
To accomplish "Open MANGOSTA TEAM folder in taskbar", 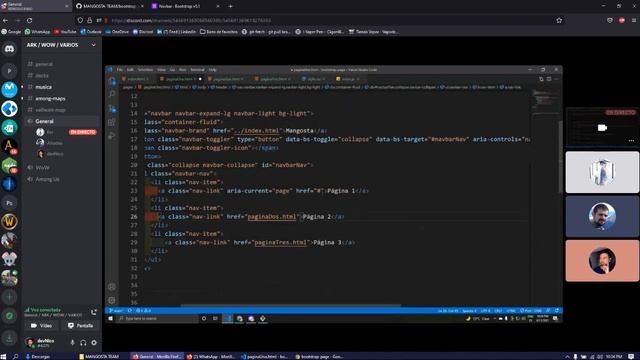I will (x=99, y=356).
